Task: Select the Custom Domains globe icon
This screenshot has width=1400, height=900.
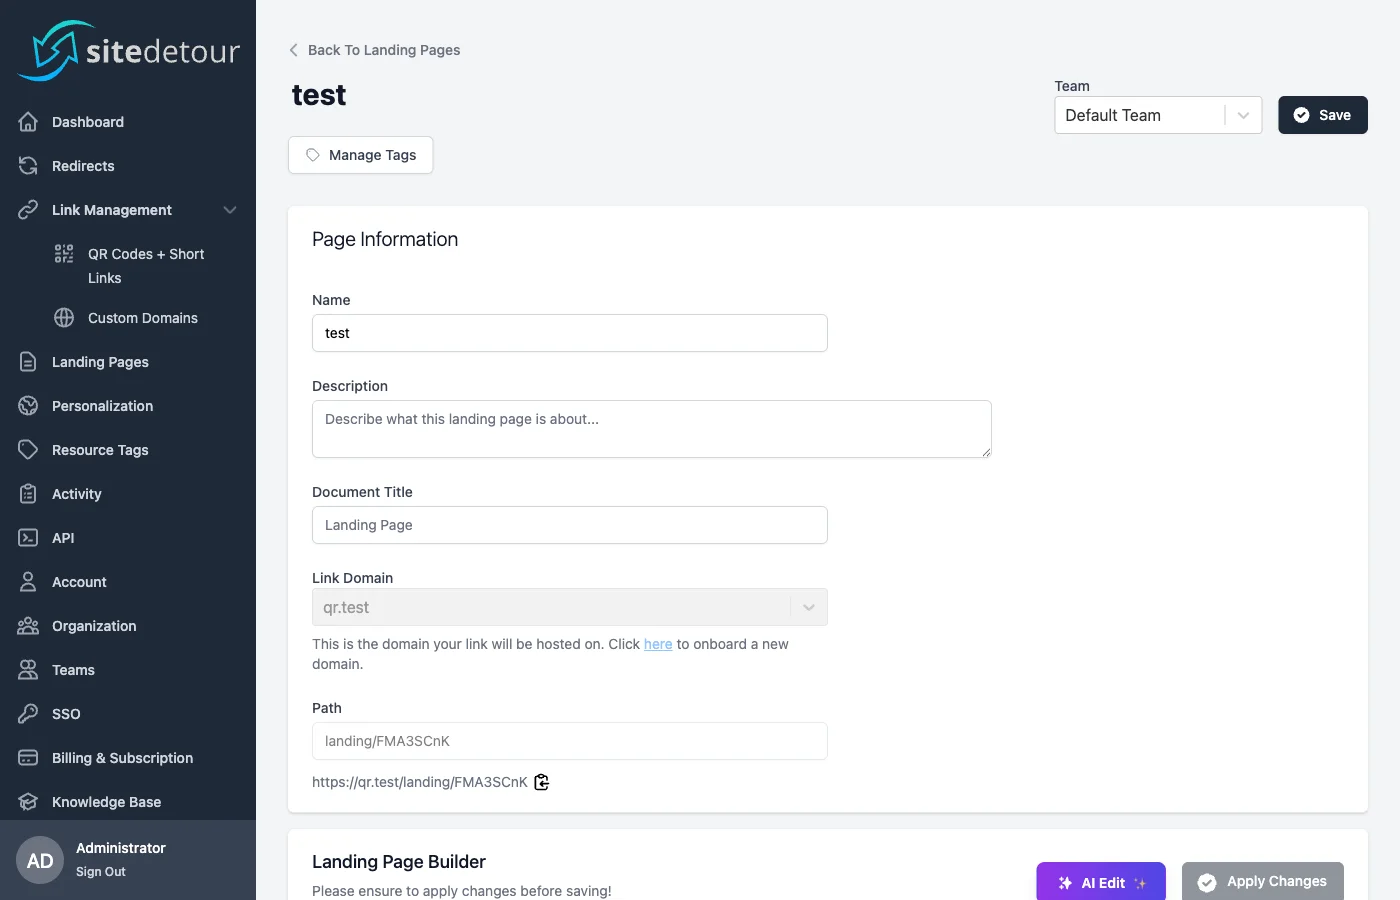Action: (x=63, y=317)
